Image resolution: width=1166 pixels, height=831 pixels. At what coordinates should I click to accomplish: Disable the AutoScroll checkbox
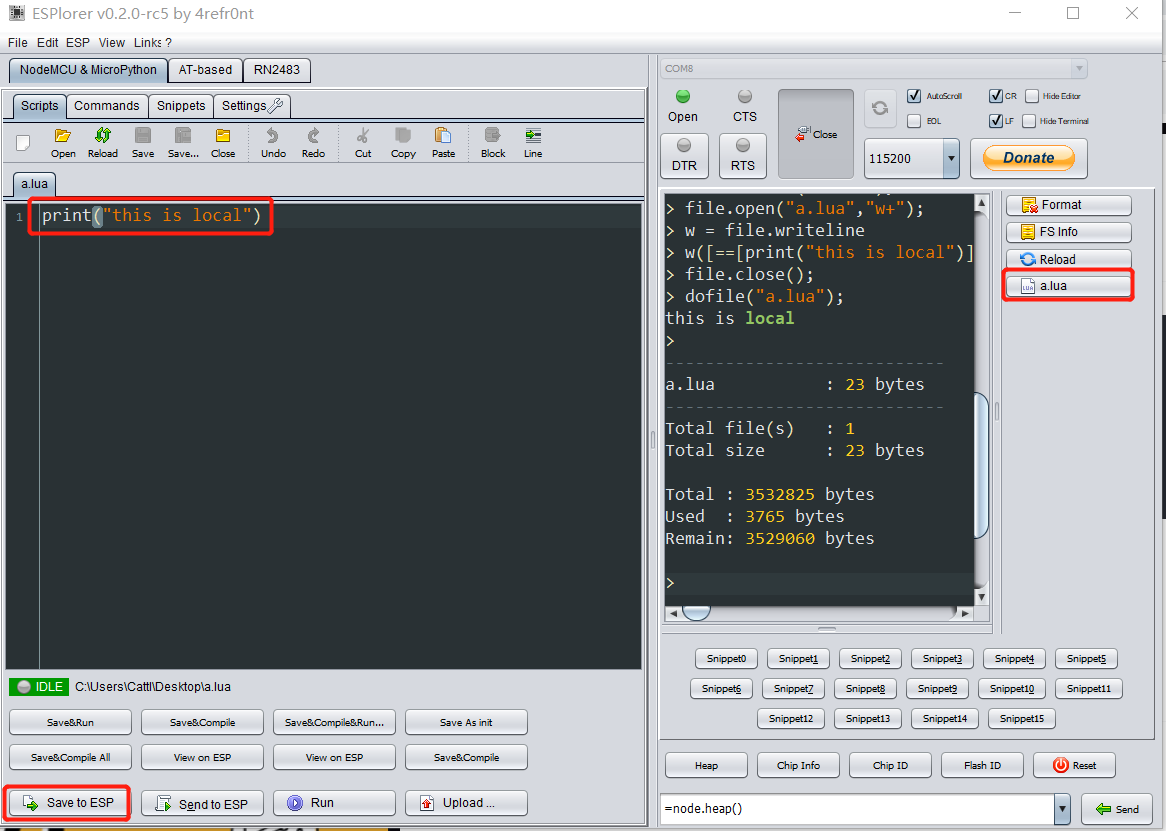[914, 96]
